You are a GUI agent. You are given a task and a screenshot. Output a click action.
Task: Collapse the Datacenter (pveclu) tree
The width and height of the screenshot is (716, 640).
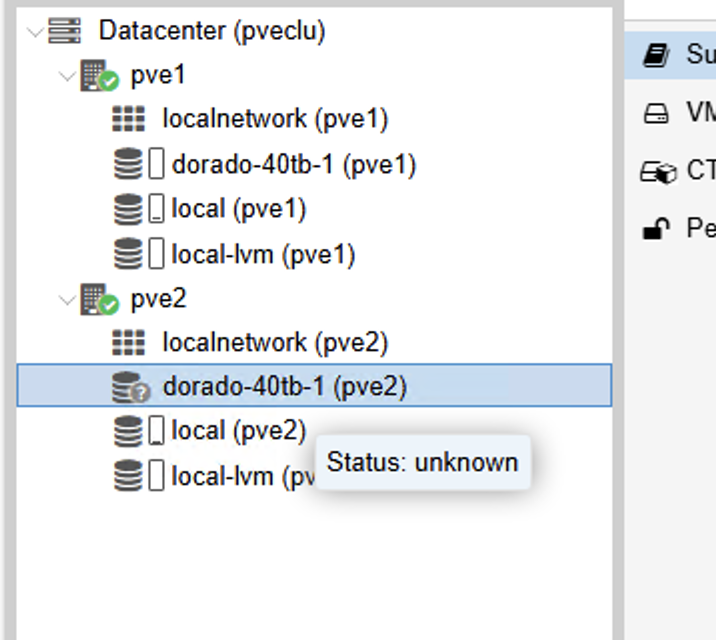pos(35,32)
